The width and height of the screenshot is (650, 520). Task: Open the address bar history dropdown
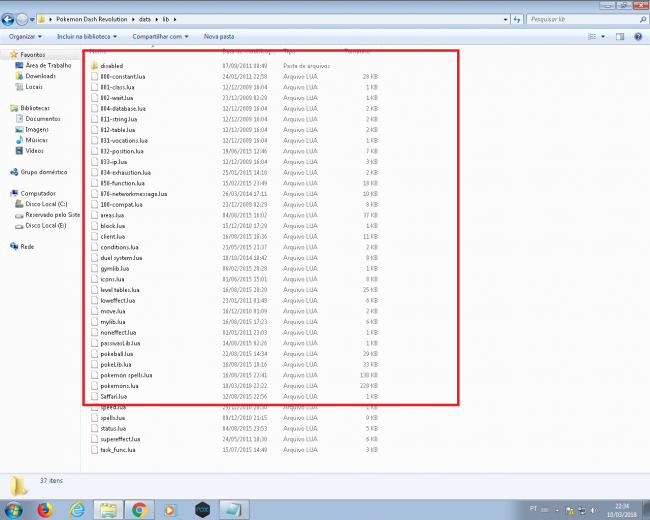tap(505, 19)
